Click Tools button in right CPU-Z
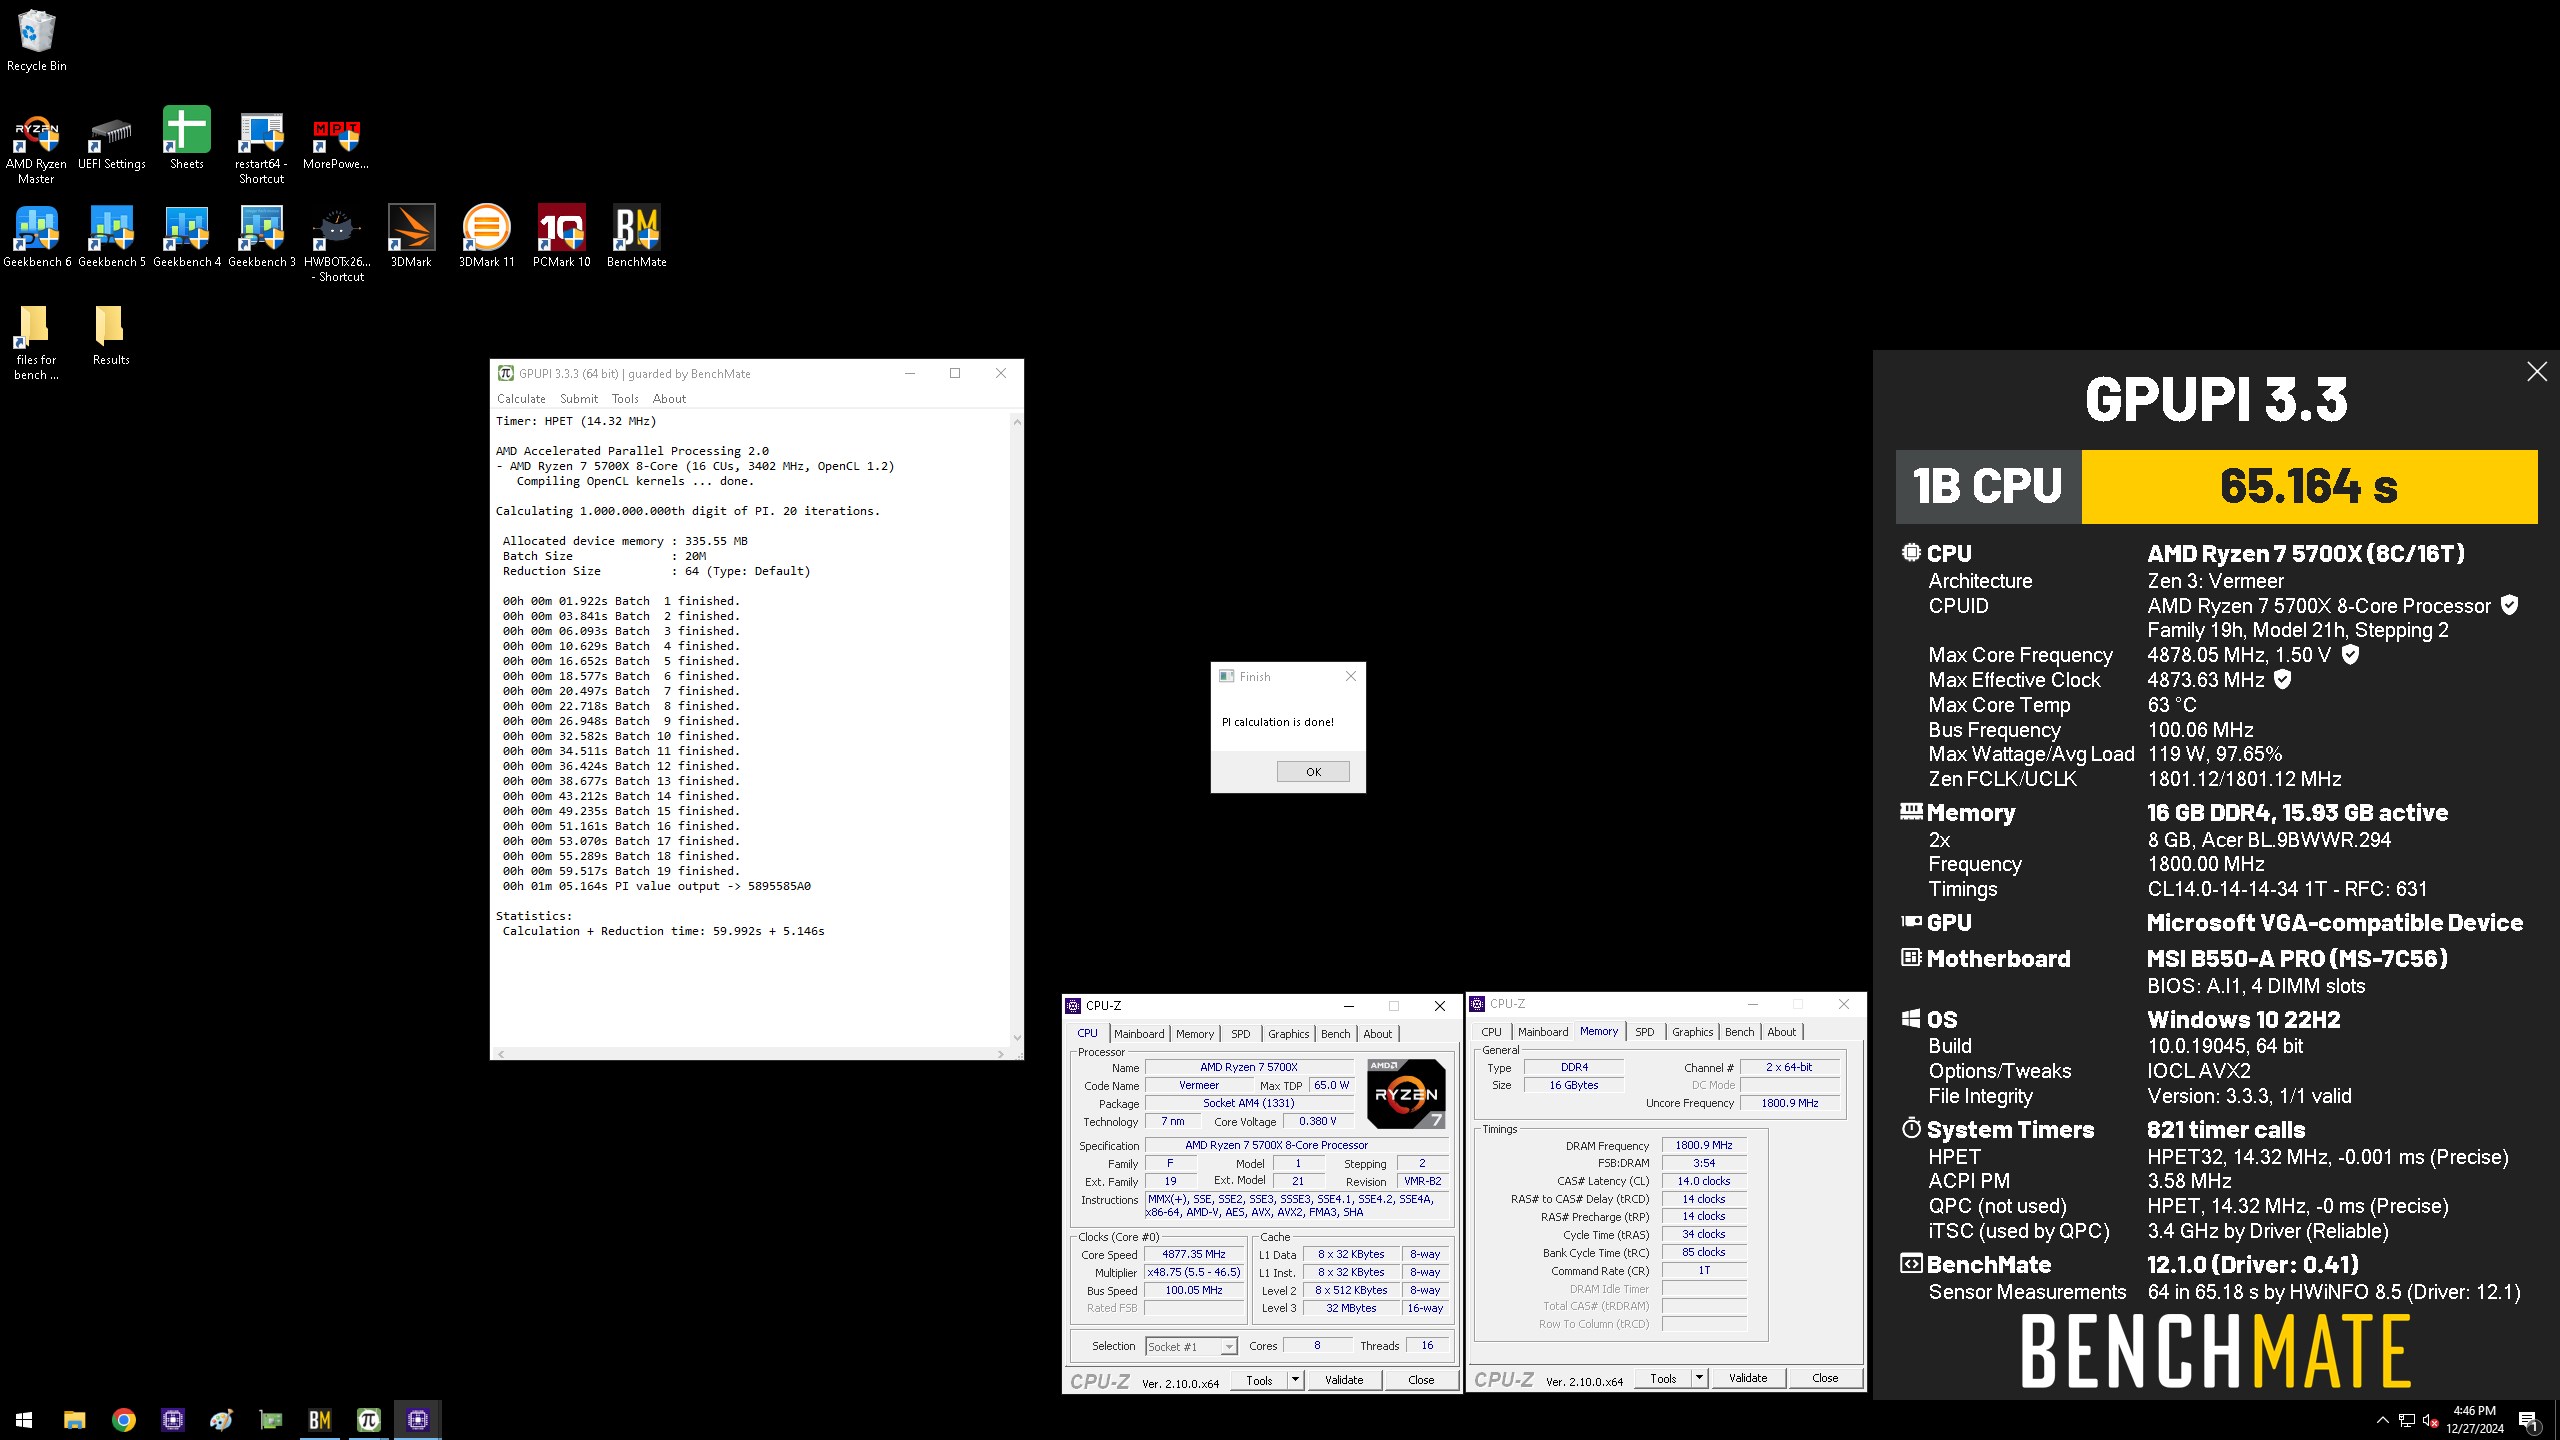 coord(1663,1378)
